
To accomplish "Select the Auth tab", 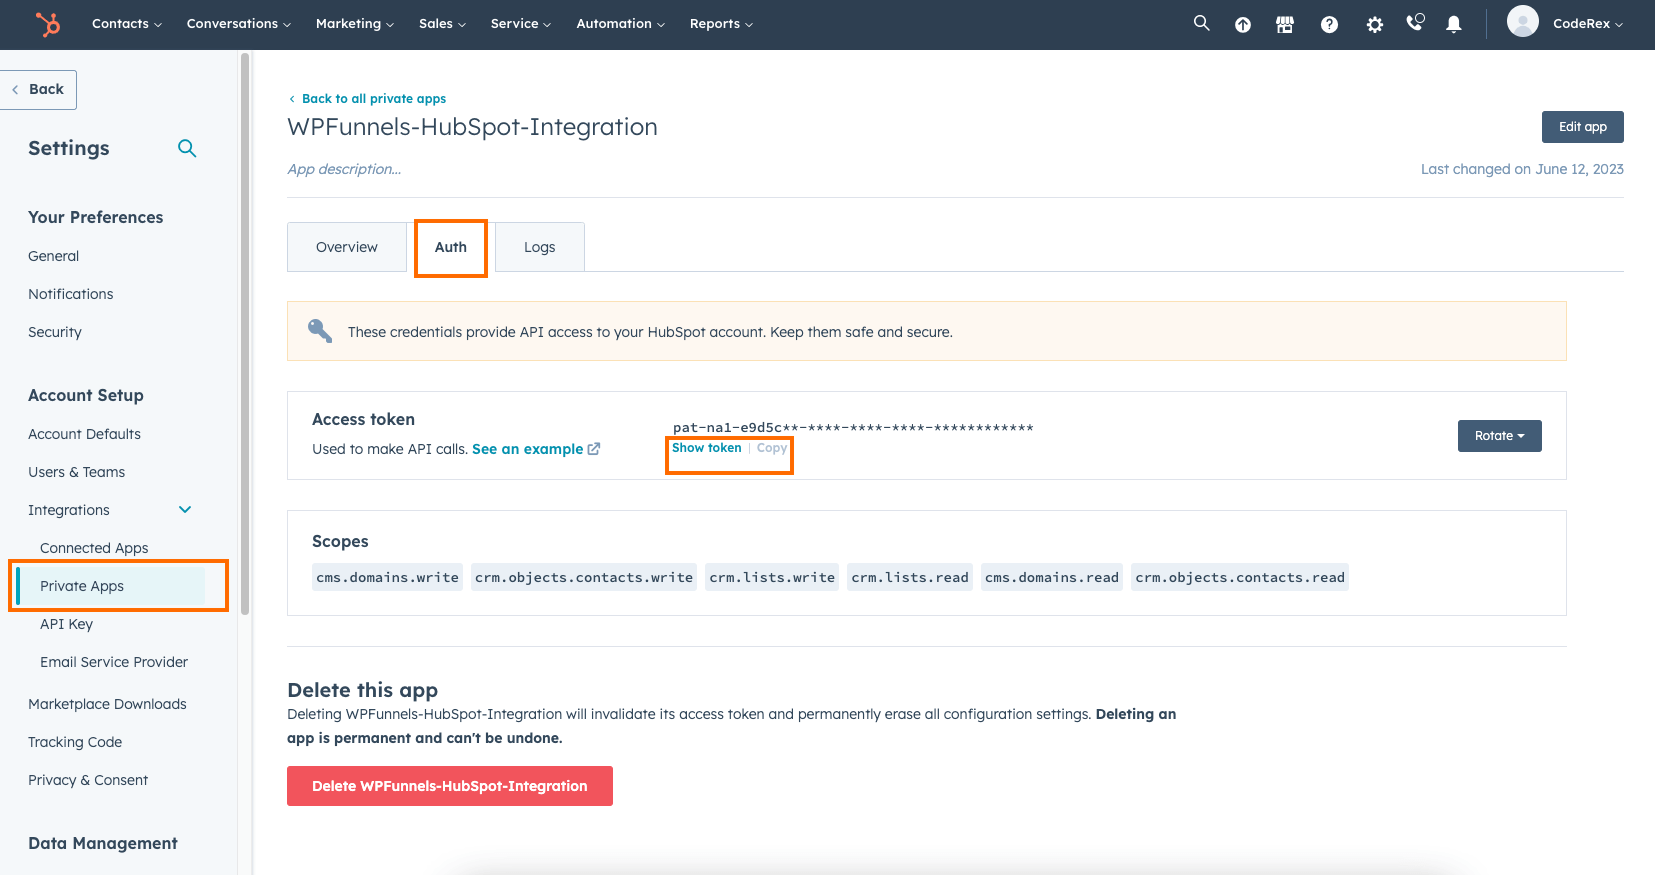I will pyautogui.click(x=451, y=247).
